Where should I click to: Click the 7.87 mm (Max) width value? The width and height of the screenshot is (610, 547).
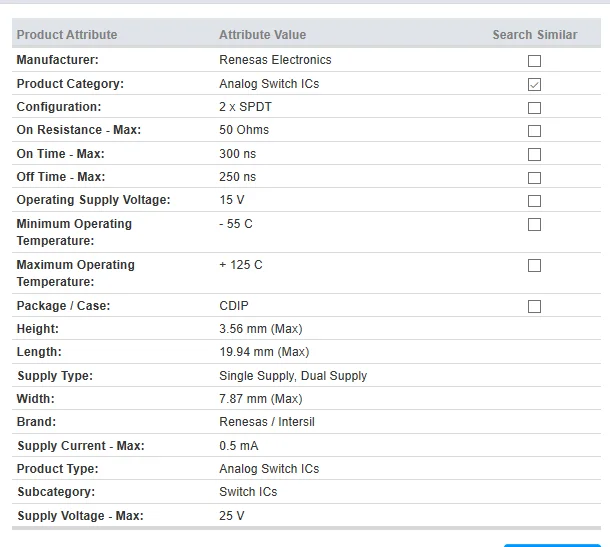261,399
